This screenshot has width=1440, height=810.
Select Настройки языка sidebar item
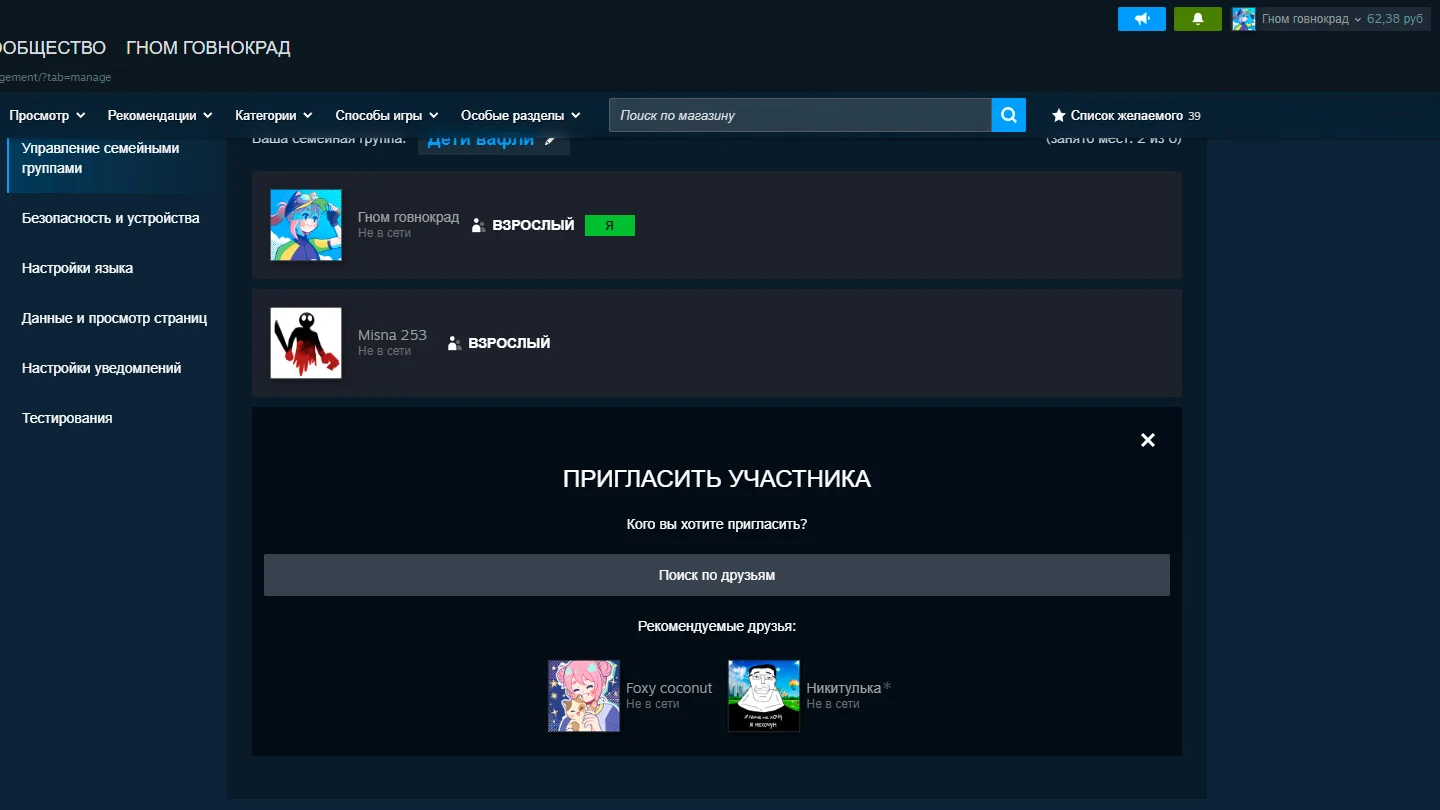77,268
